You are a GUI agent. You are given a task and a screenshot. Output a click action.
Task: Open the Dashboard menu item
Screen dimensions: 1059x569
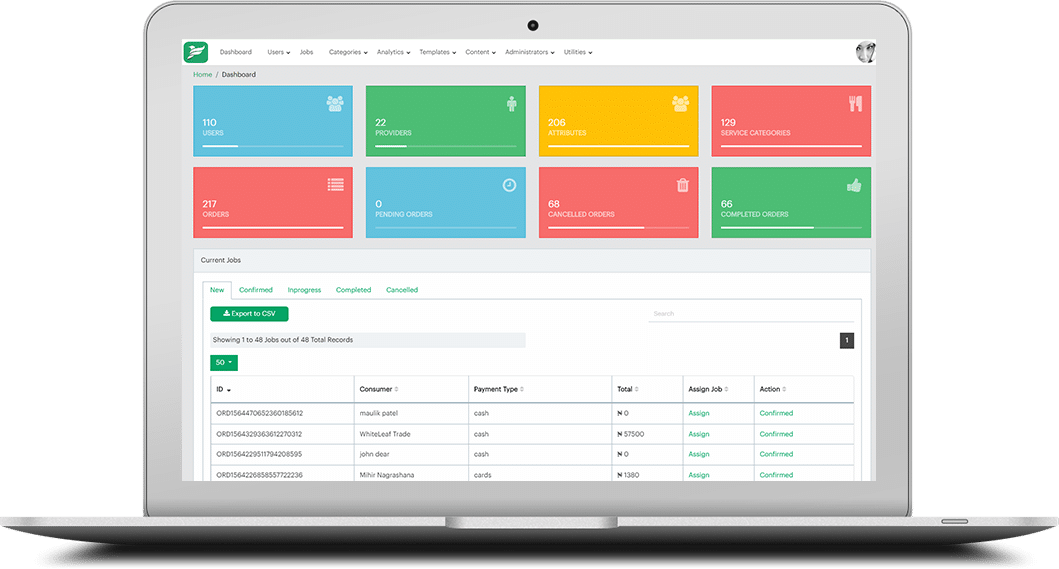[236, 52]
